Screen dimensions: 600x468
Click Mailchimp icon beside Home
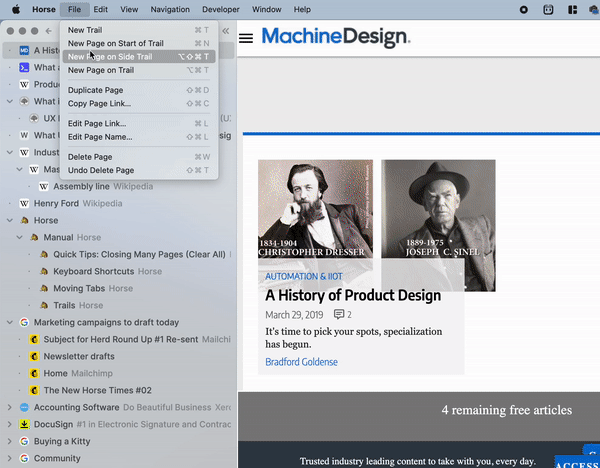[x=34, y=373]
